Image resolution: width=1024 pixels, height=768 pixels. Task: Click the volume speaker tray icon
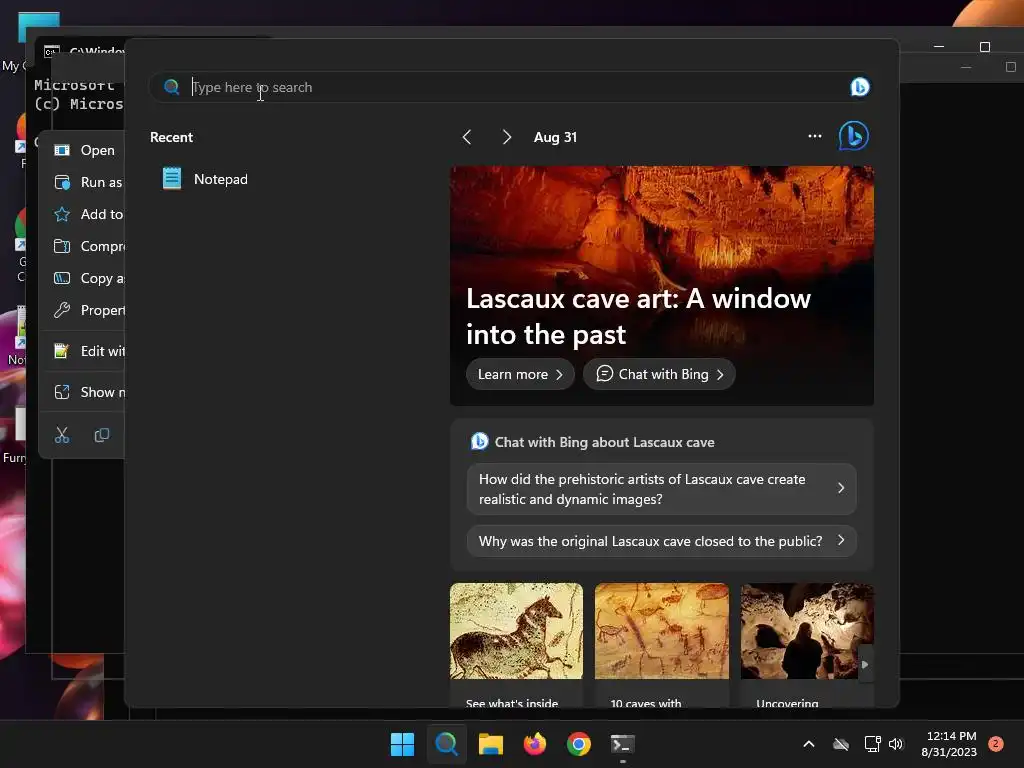pos(896,744)
